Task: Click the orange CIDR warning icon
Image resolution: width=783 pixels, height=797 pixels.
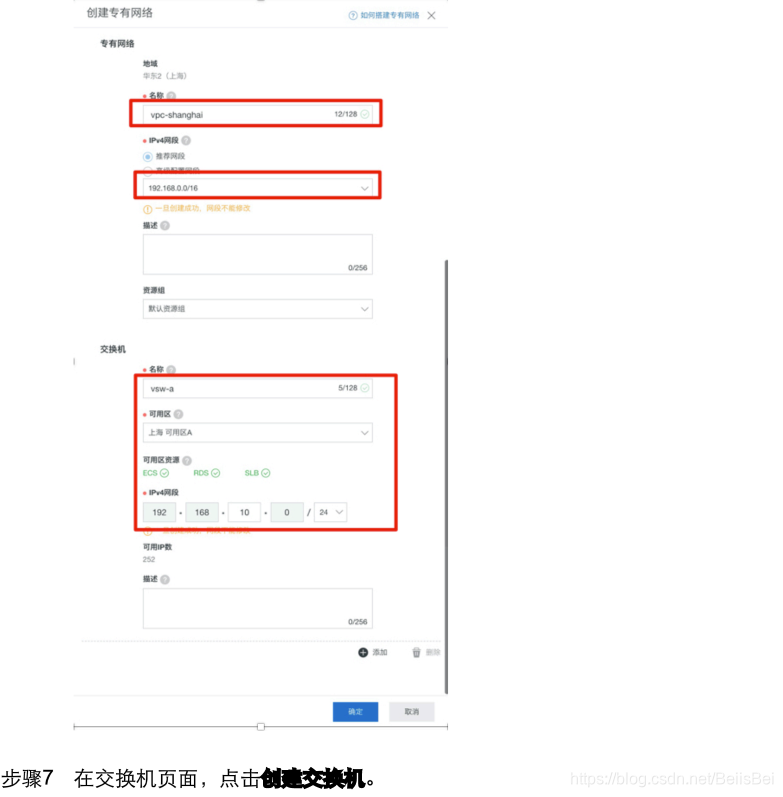Action: click(147, 209)
